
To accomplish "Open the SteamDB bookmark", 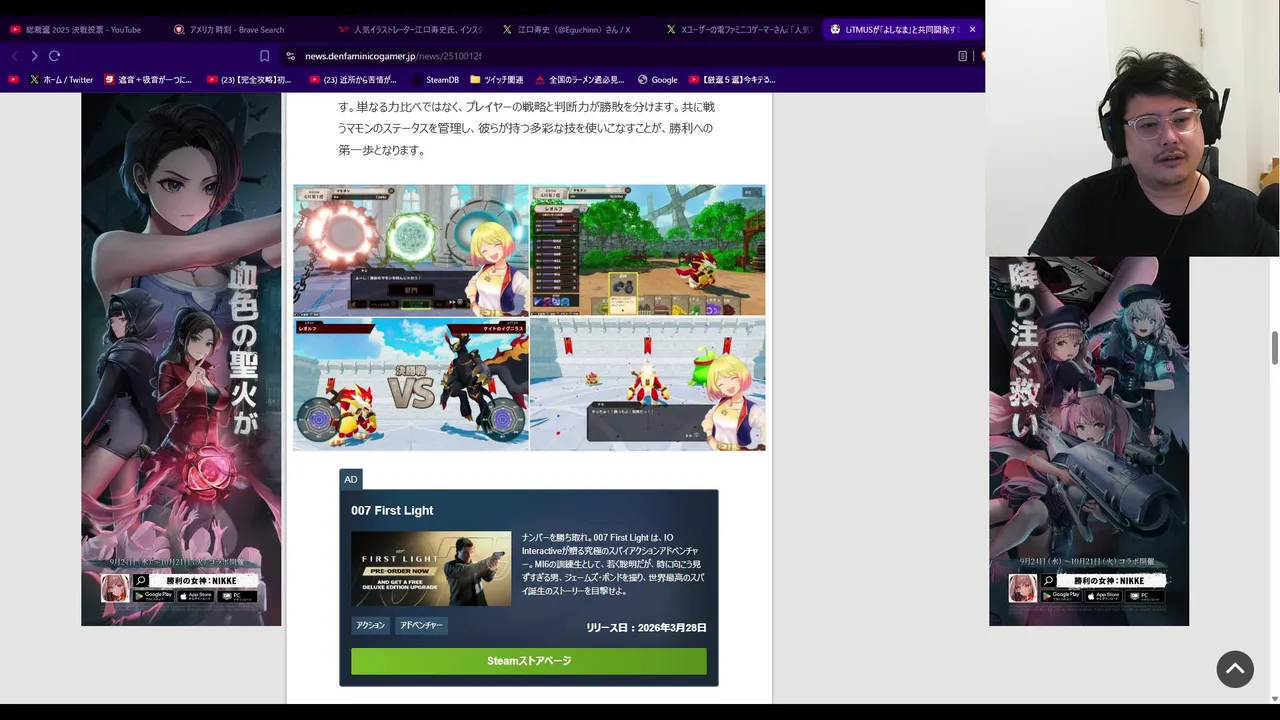I will pos(434,80).
